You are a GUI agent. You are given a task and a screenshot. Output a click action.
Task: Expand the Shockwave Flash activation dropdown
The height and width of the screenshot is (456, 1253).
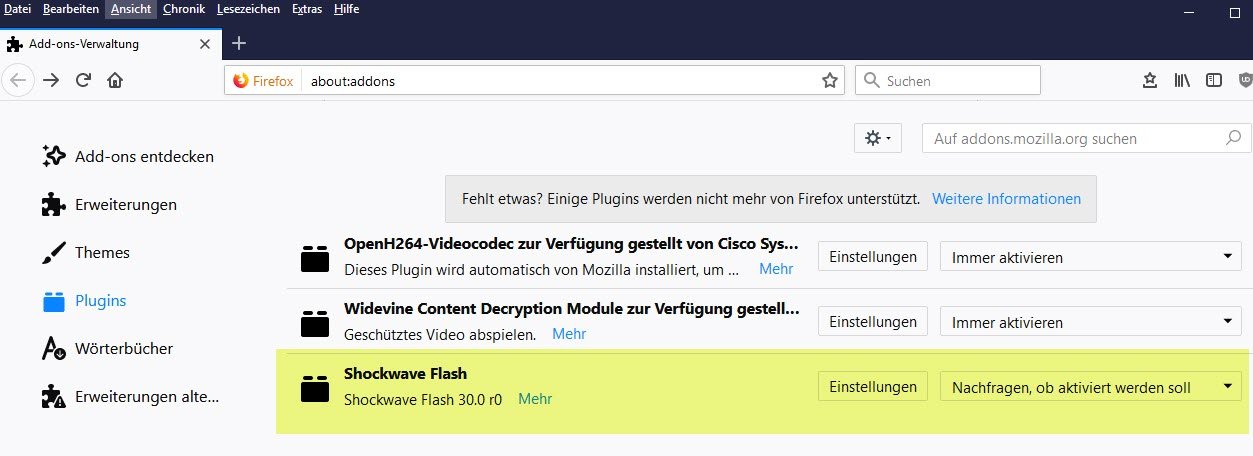click(1090, 387)
